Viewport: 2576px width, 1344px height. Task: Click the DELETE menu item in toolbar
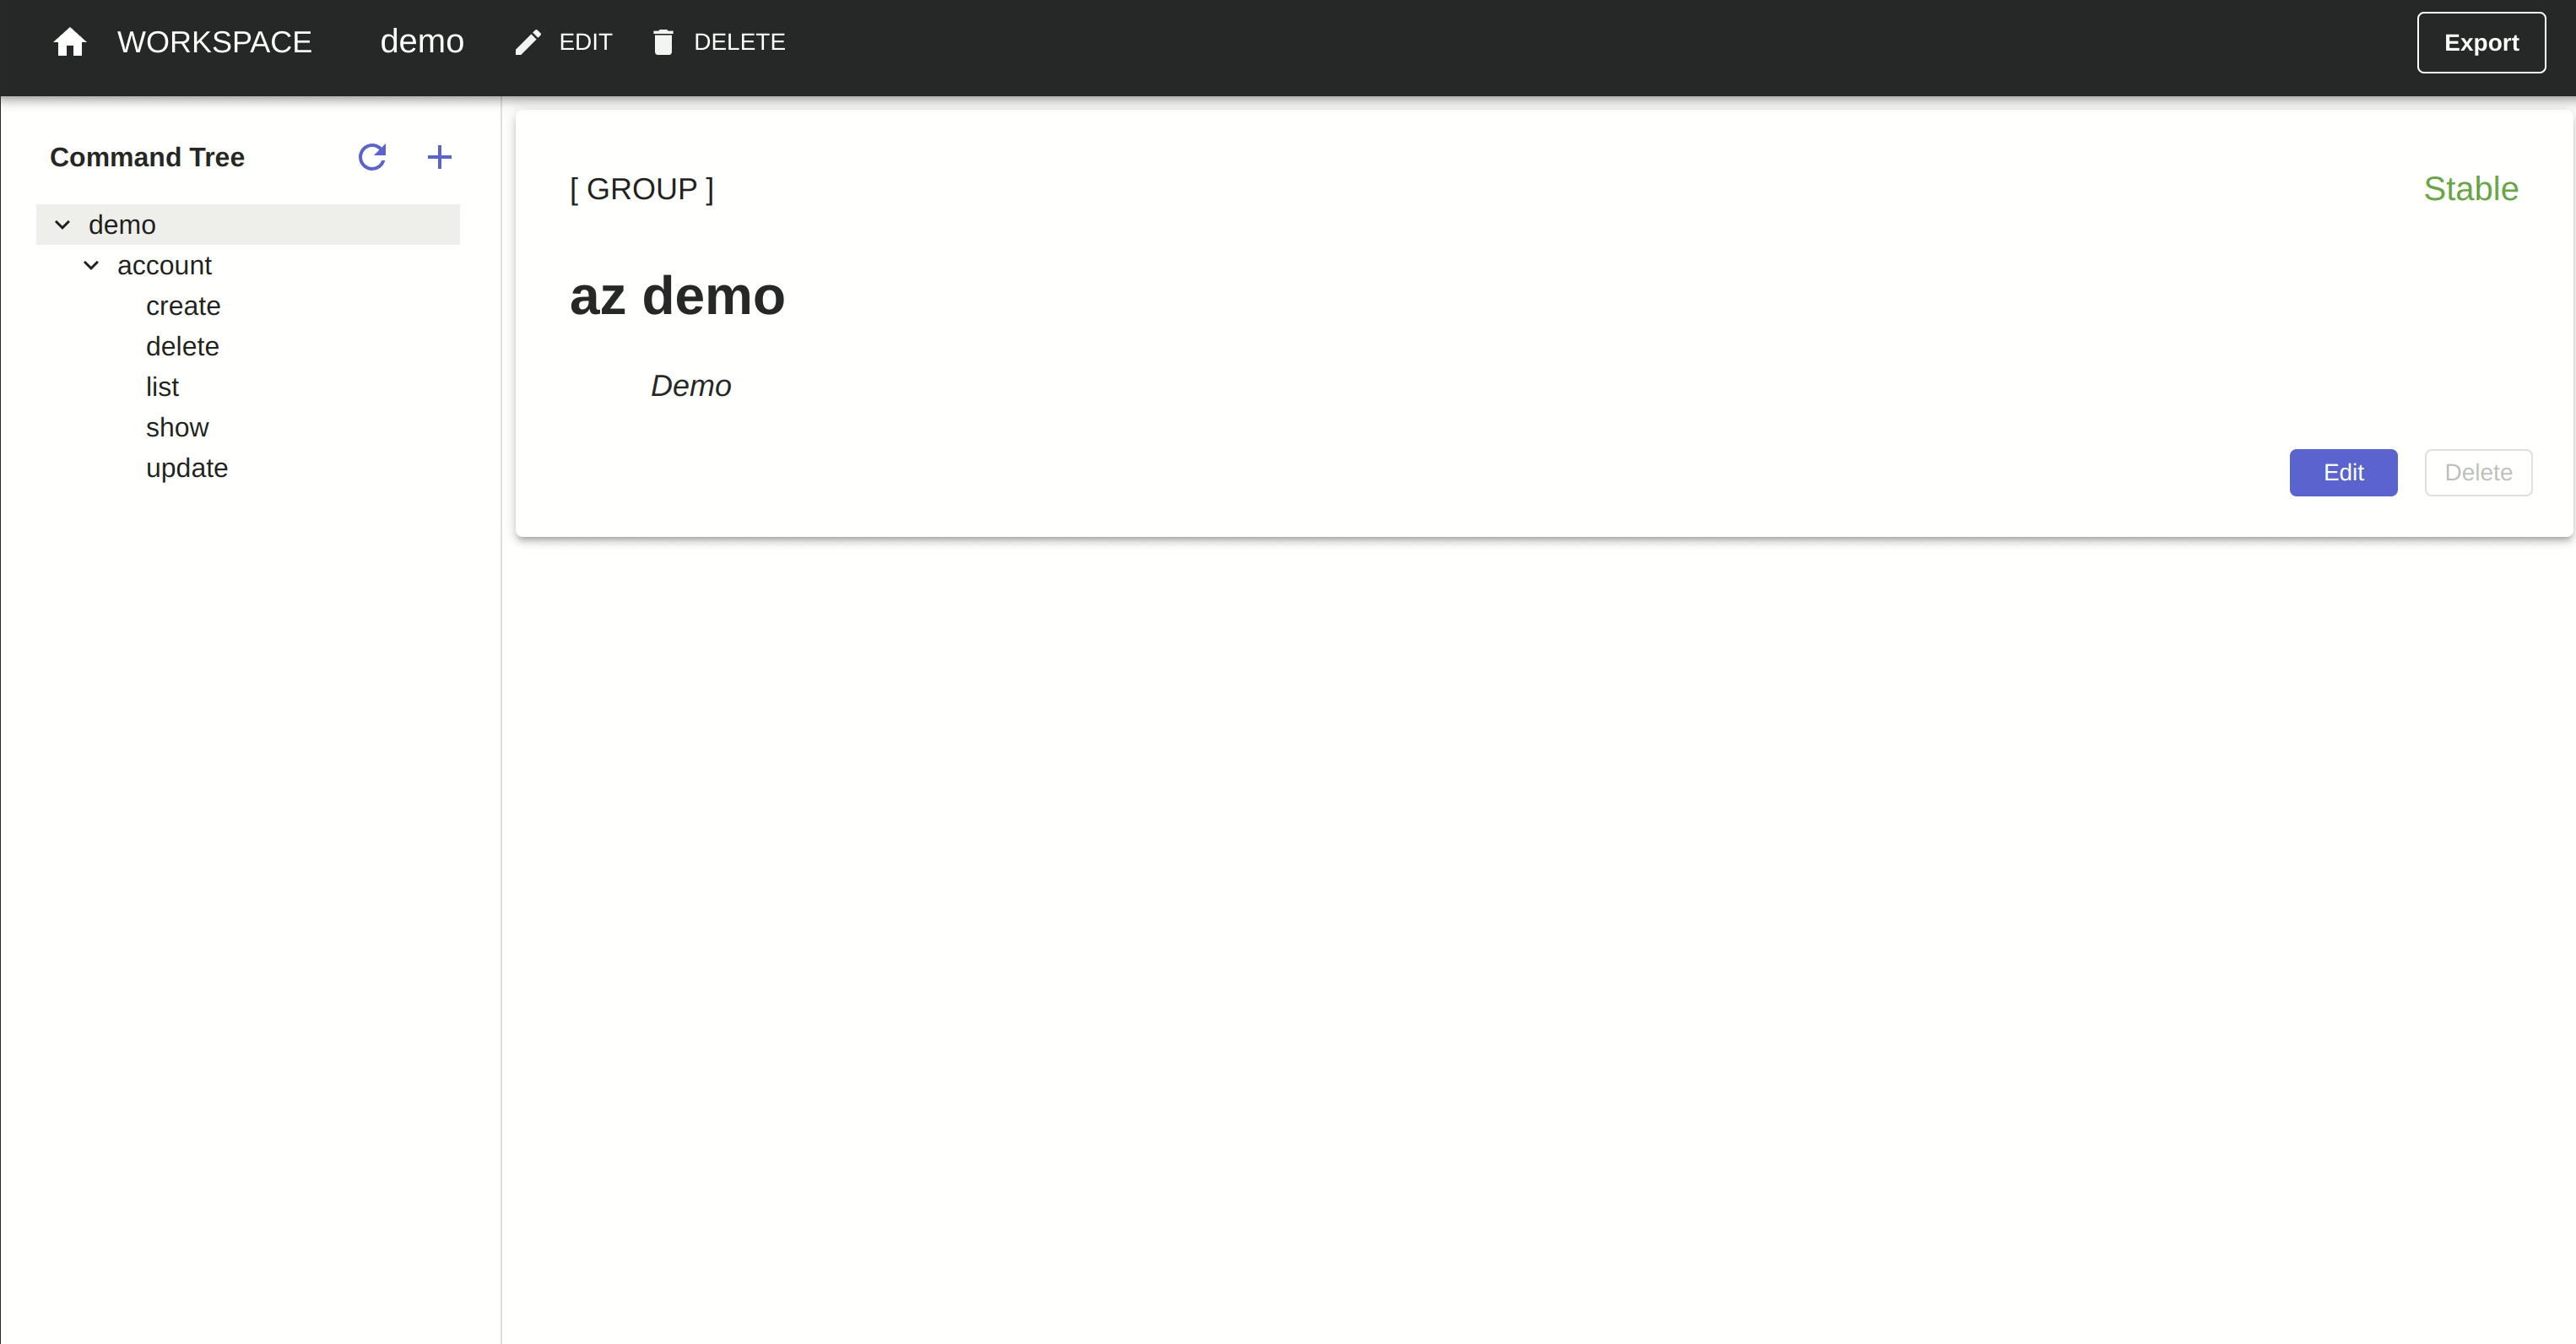[x=717, y=42]
